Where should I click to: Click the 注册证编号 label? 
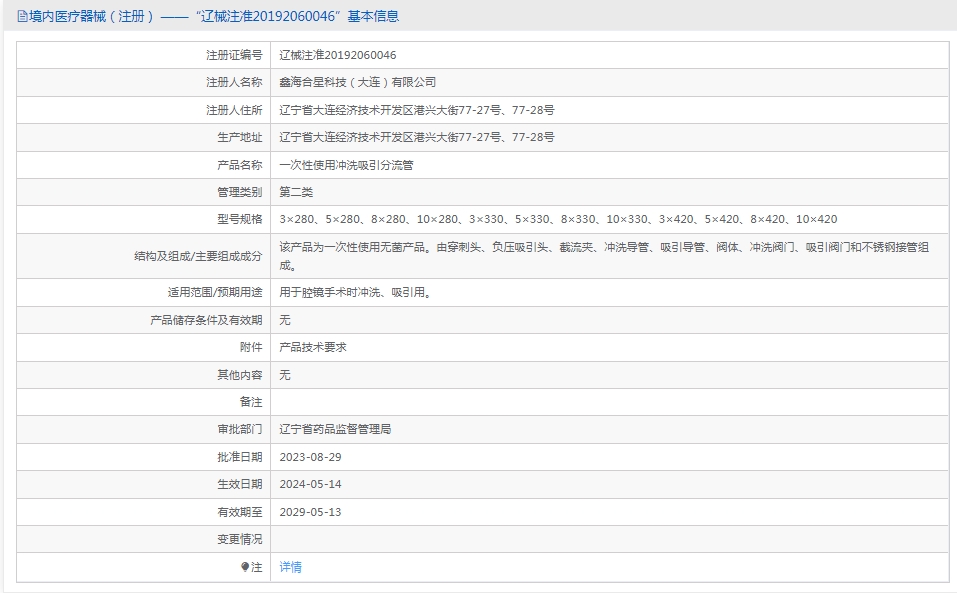(234, 55)
